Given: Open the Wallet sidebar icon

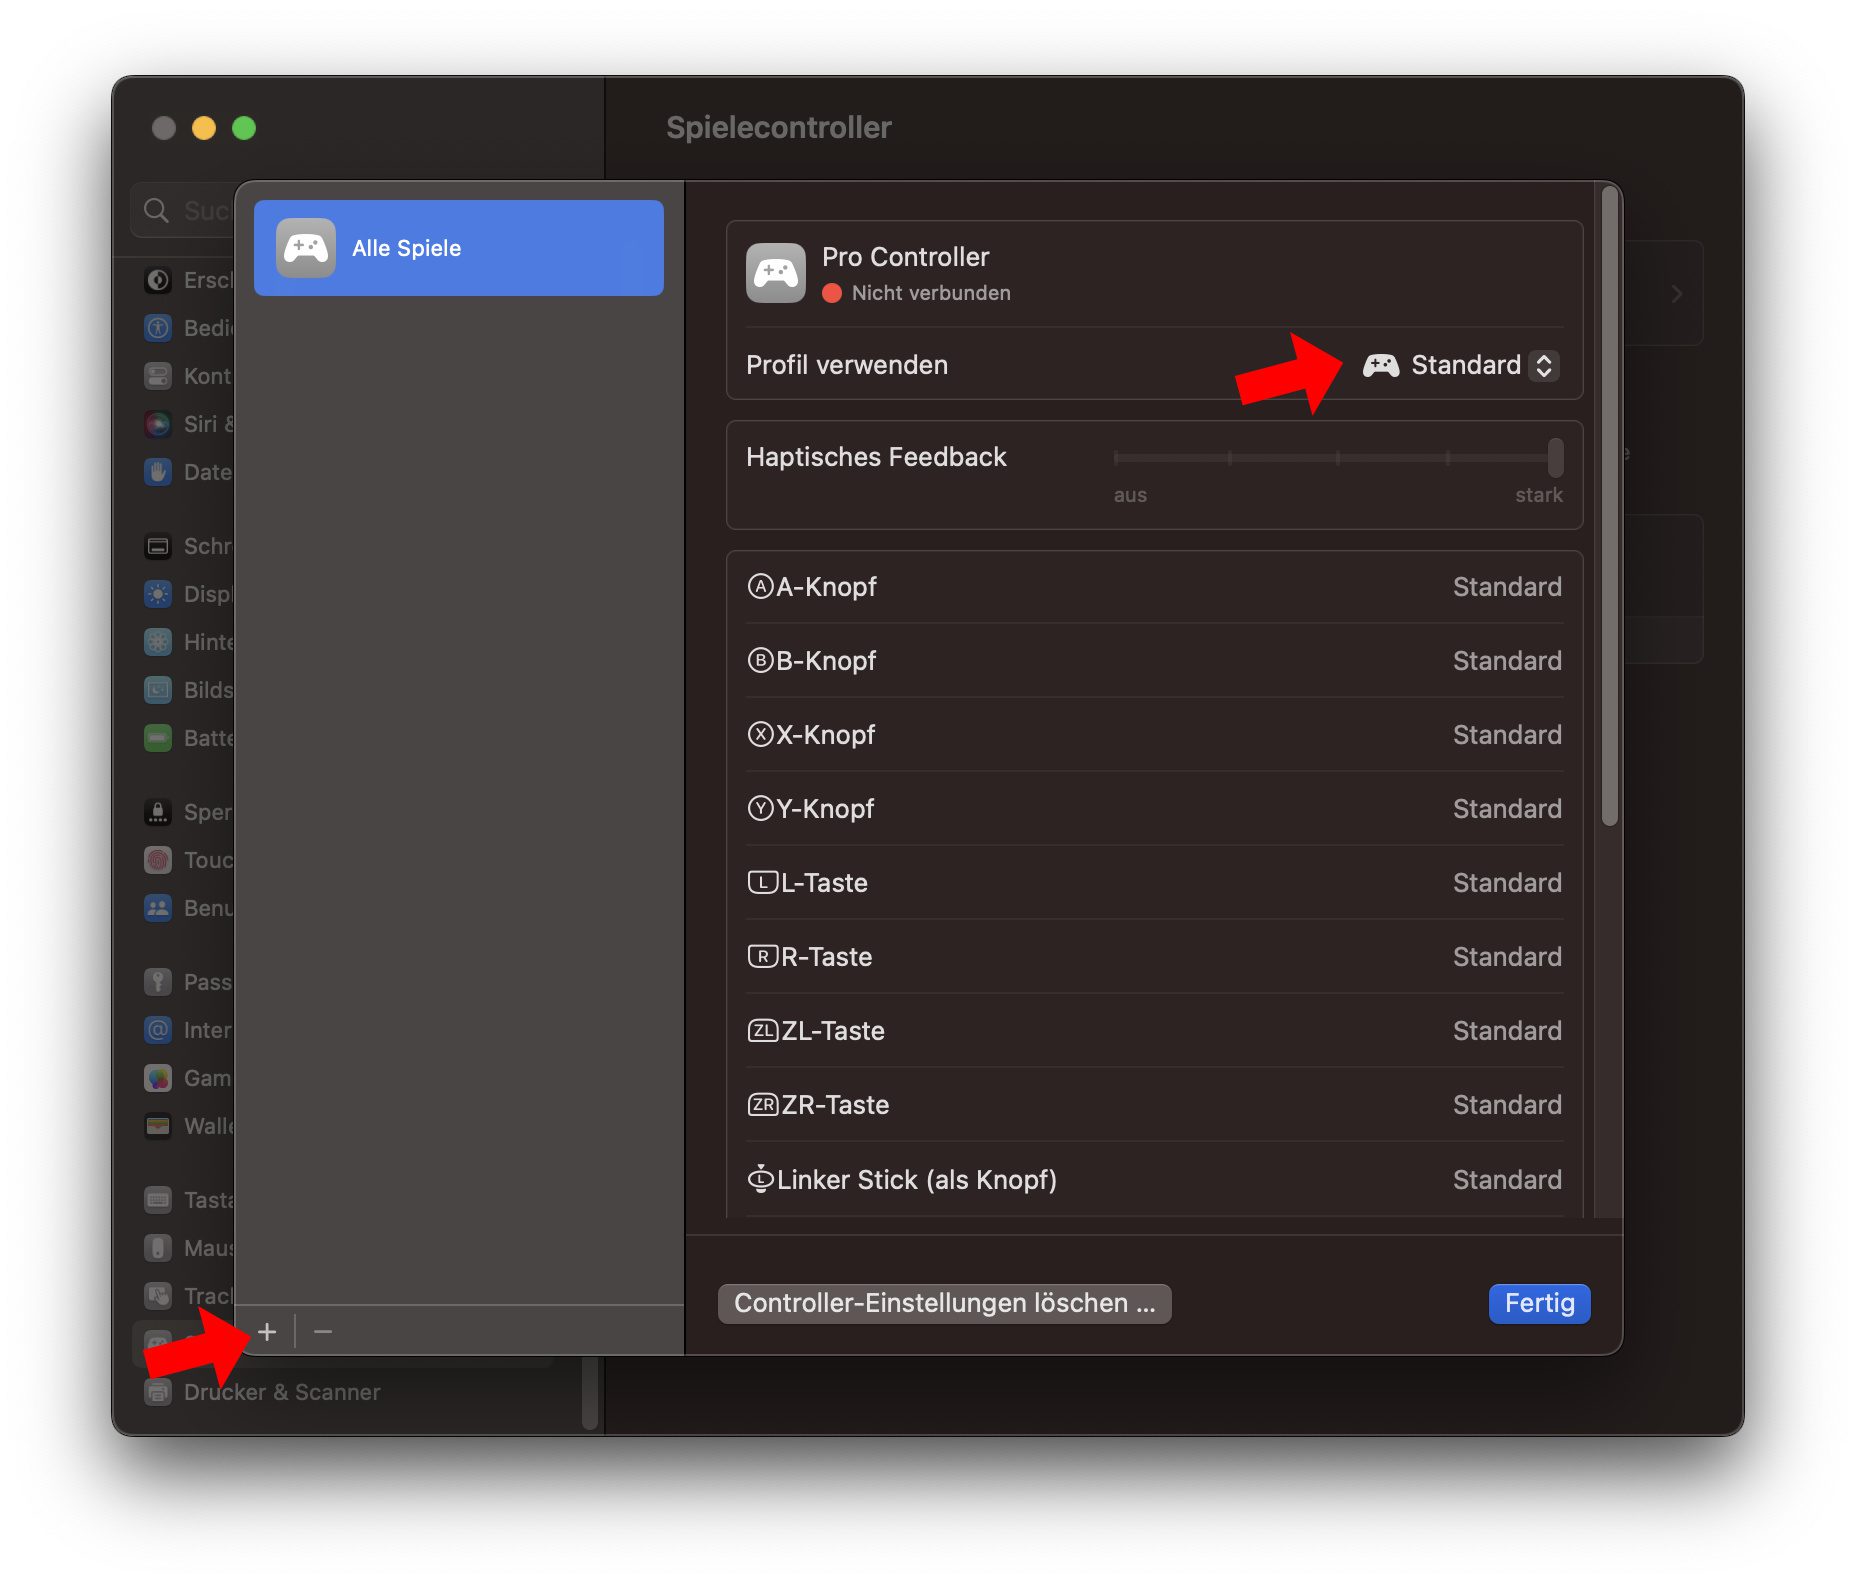Looking at the screenshot, I should pos(158,1126).
